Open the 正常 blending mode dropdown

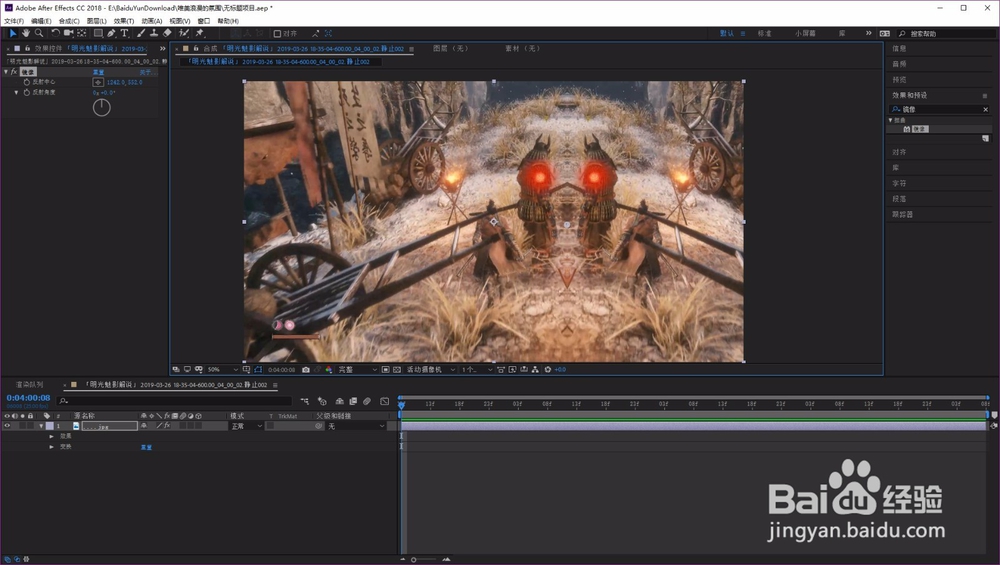click(246, 426)
